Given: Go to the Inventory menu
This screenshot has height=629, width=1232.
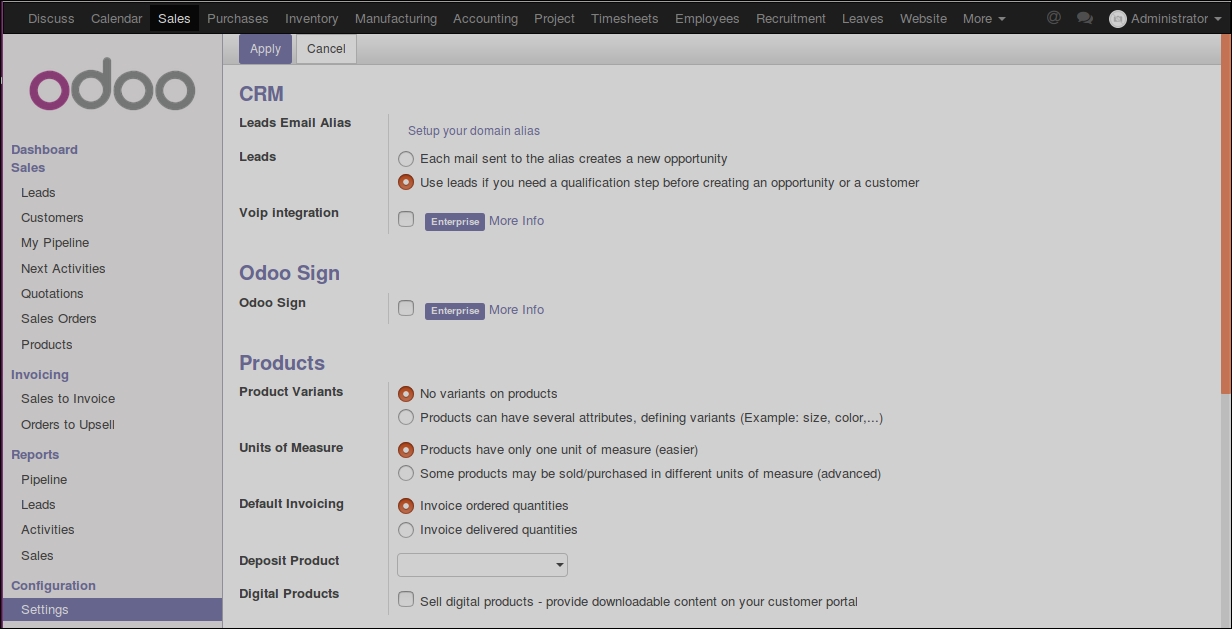Looking at the screenshot, I should pyautogui.click(x=312, y=18).
